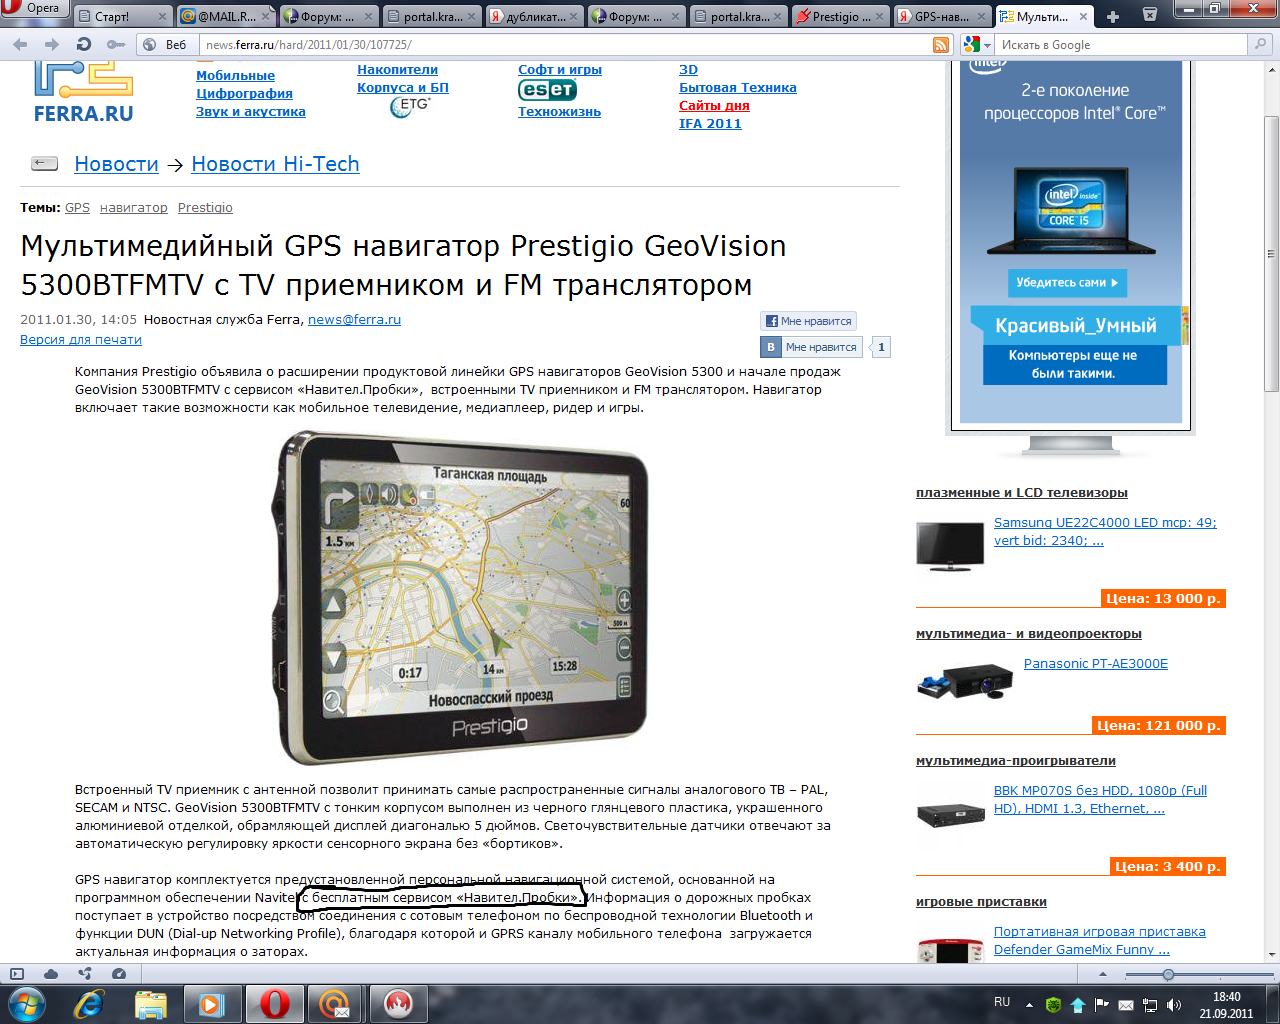Open the Google search engine dropdown

[x=977, y=45]
